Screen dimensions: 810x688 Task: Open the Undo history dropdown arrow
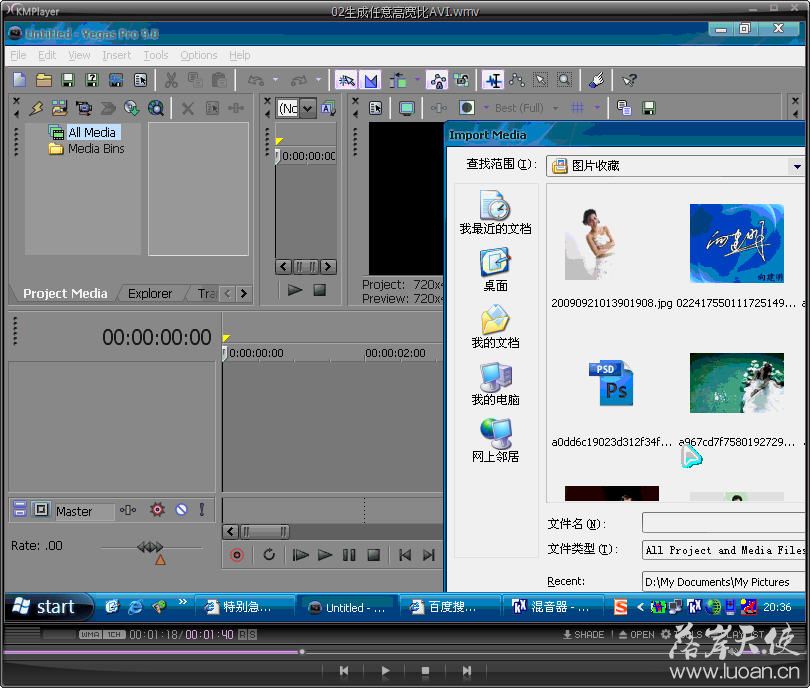click(x=275, y=80)
